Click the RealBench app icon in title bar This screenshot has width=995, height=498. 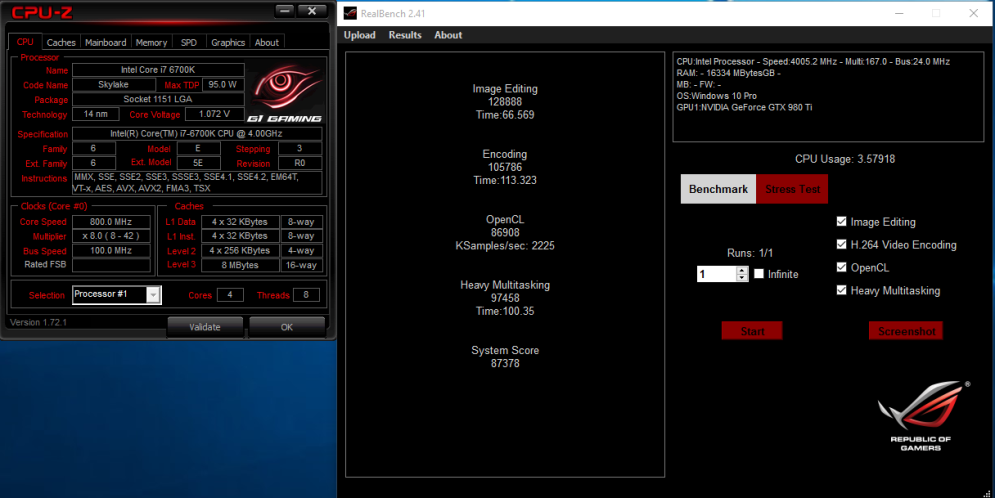tap(350, 13)
